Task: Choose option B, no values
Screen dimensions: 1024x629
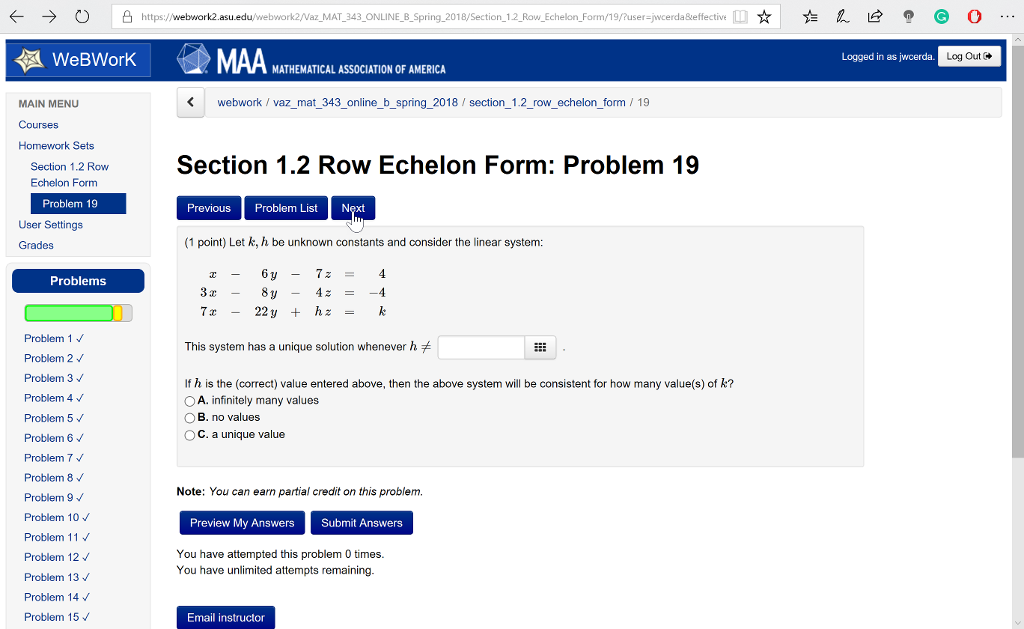Action: [x=189, y=417]
